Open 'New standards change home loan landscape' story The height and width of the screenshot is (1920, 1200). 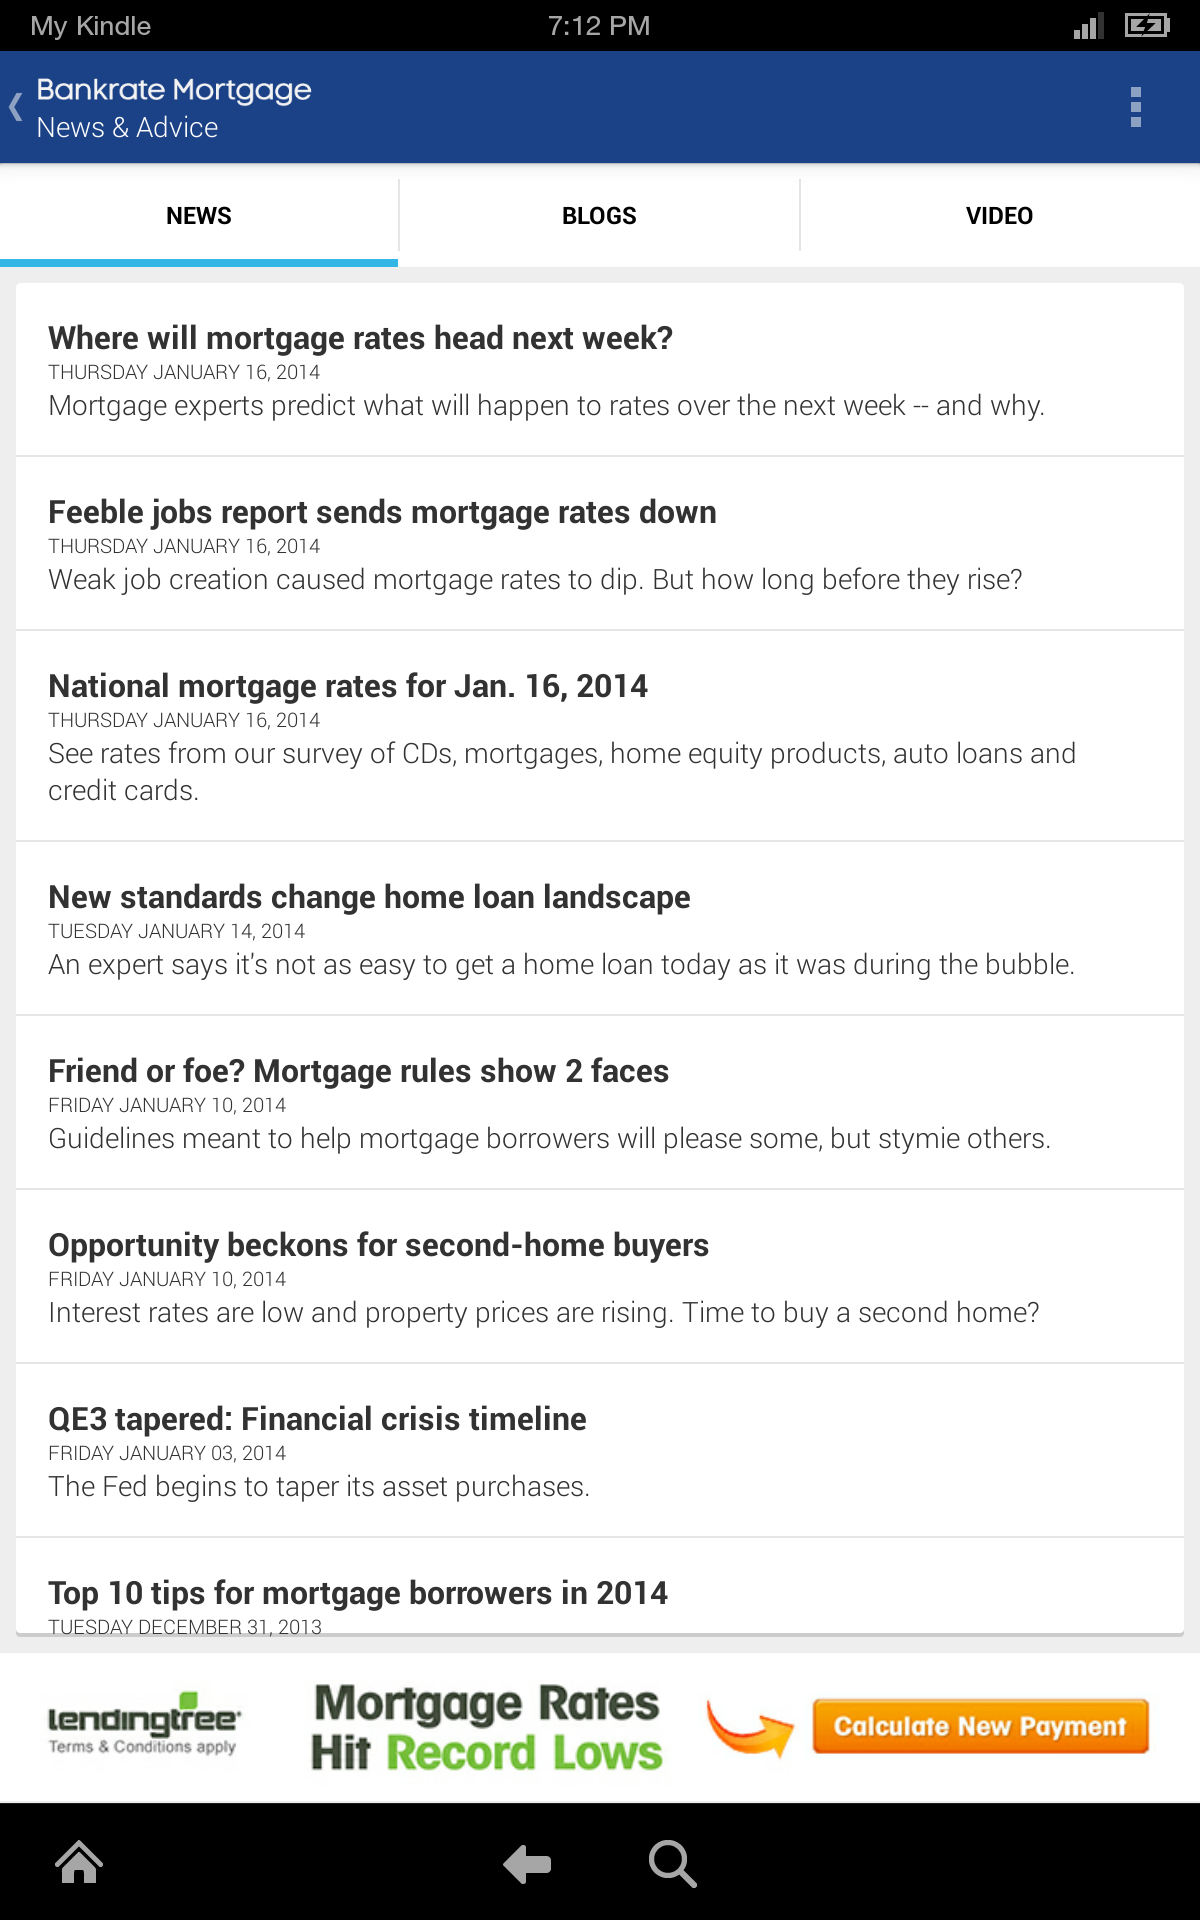369,898
